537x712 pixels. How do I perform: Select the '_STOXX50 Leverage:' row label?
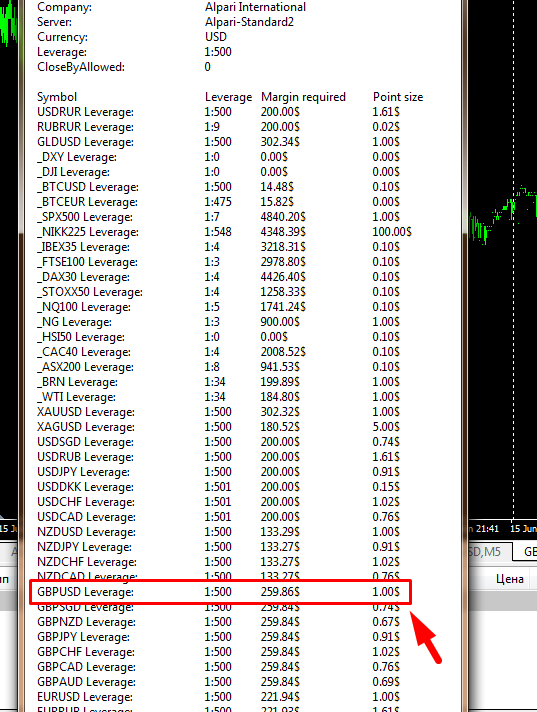click(90, 292)
